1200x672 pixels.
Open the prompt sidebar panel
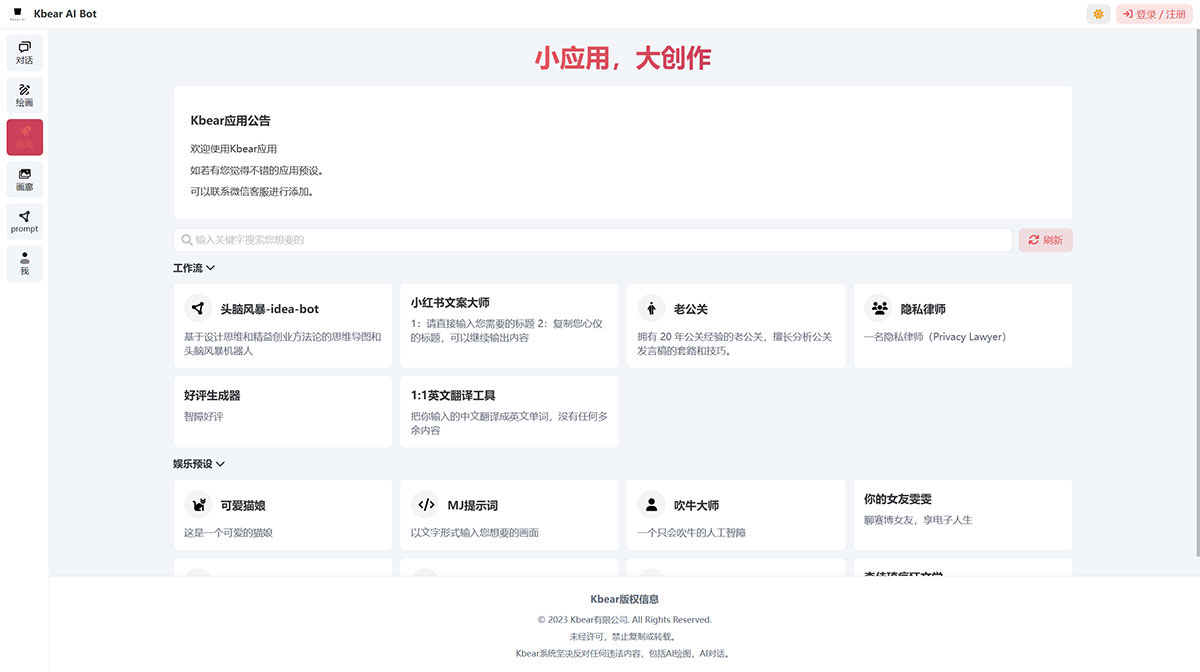coord(24,221)
